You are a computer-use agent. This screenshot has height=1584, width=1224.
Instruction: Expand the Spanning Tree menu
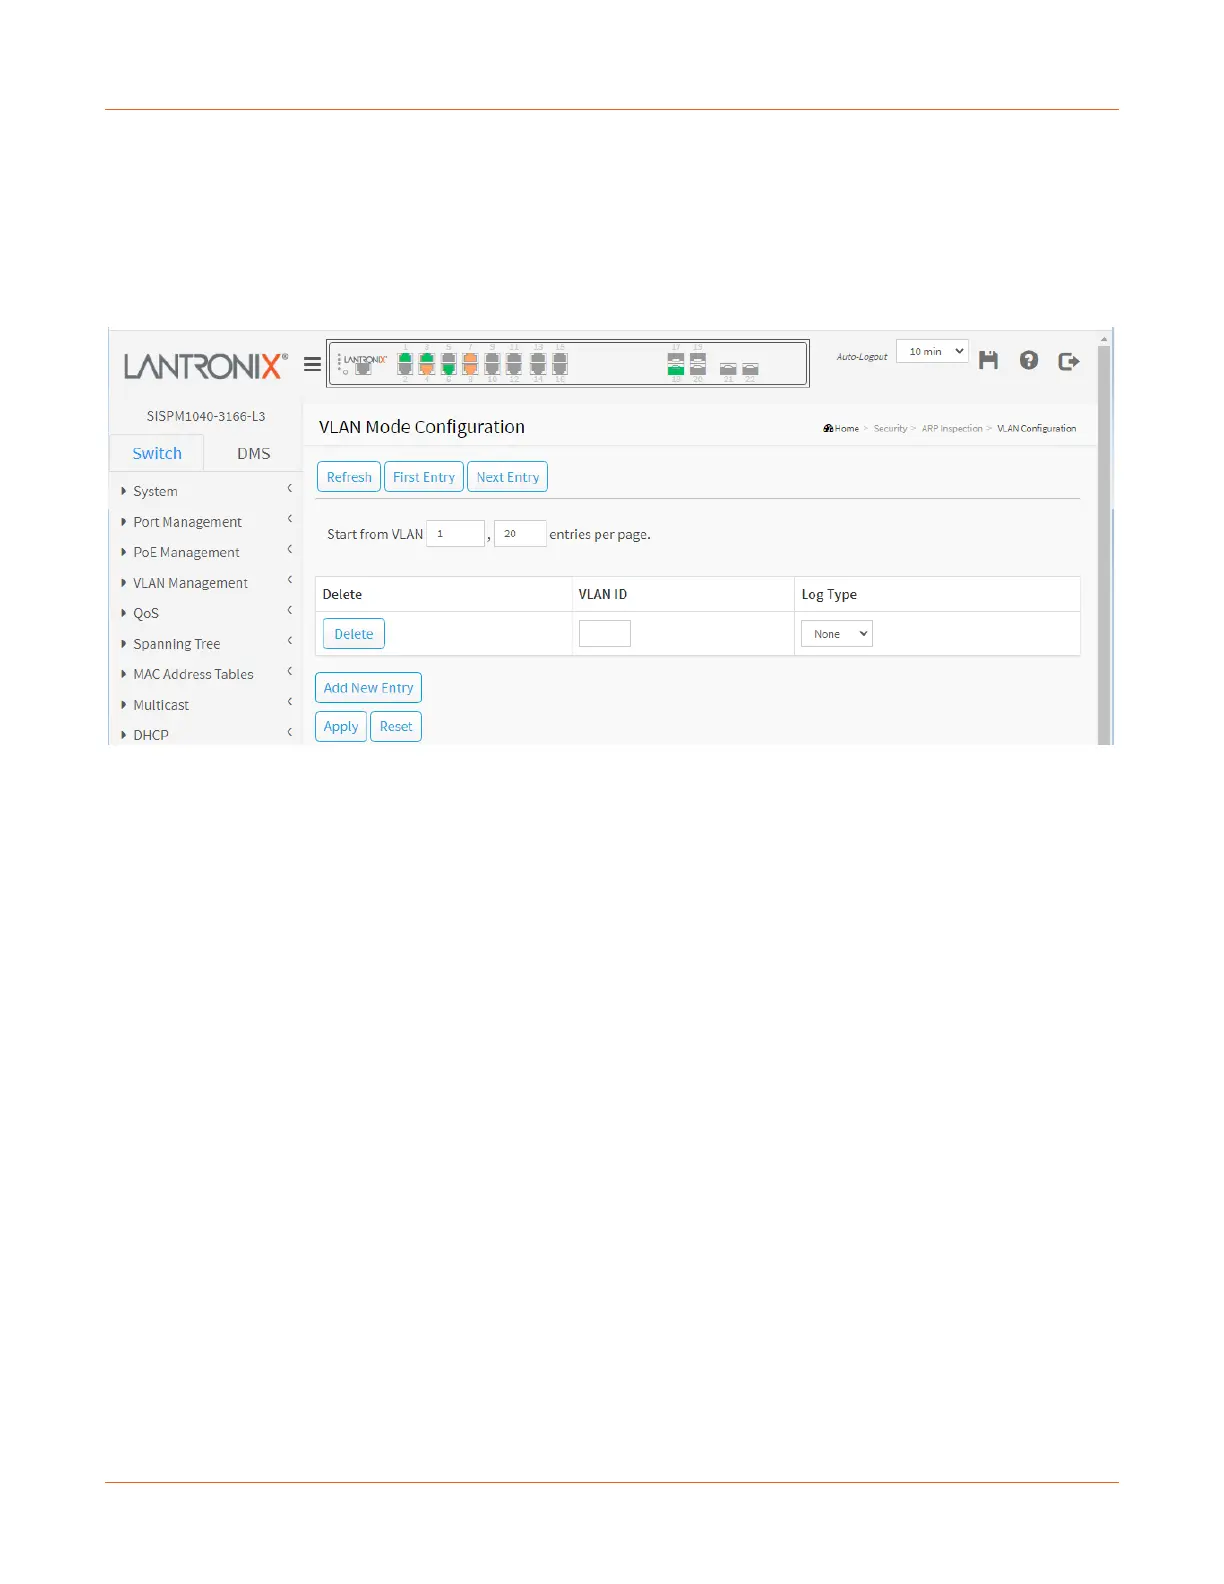[x=207, y=644]
